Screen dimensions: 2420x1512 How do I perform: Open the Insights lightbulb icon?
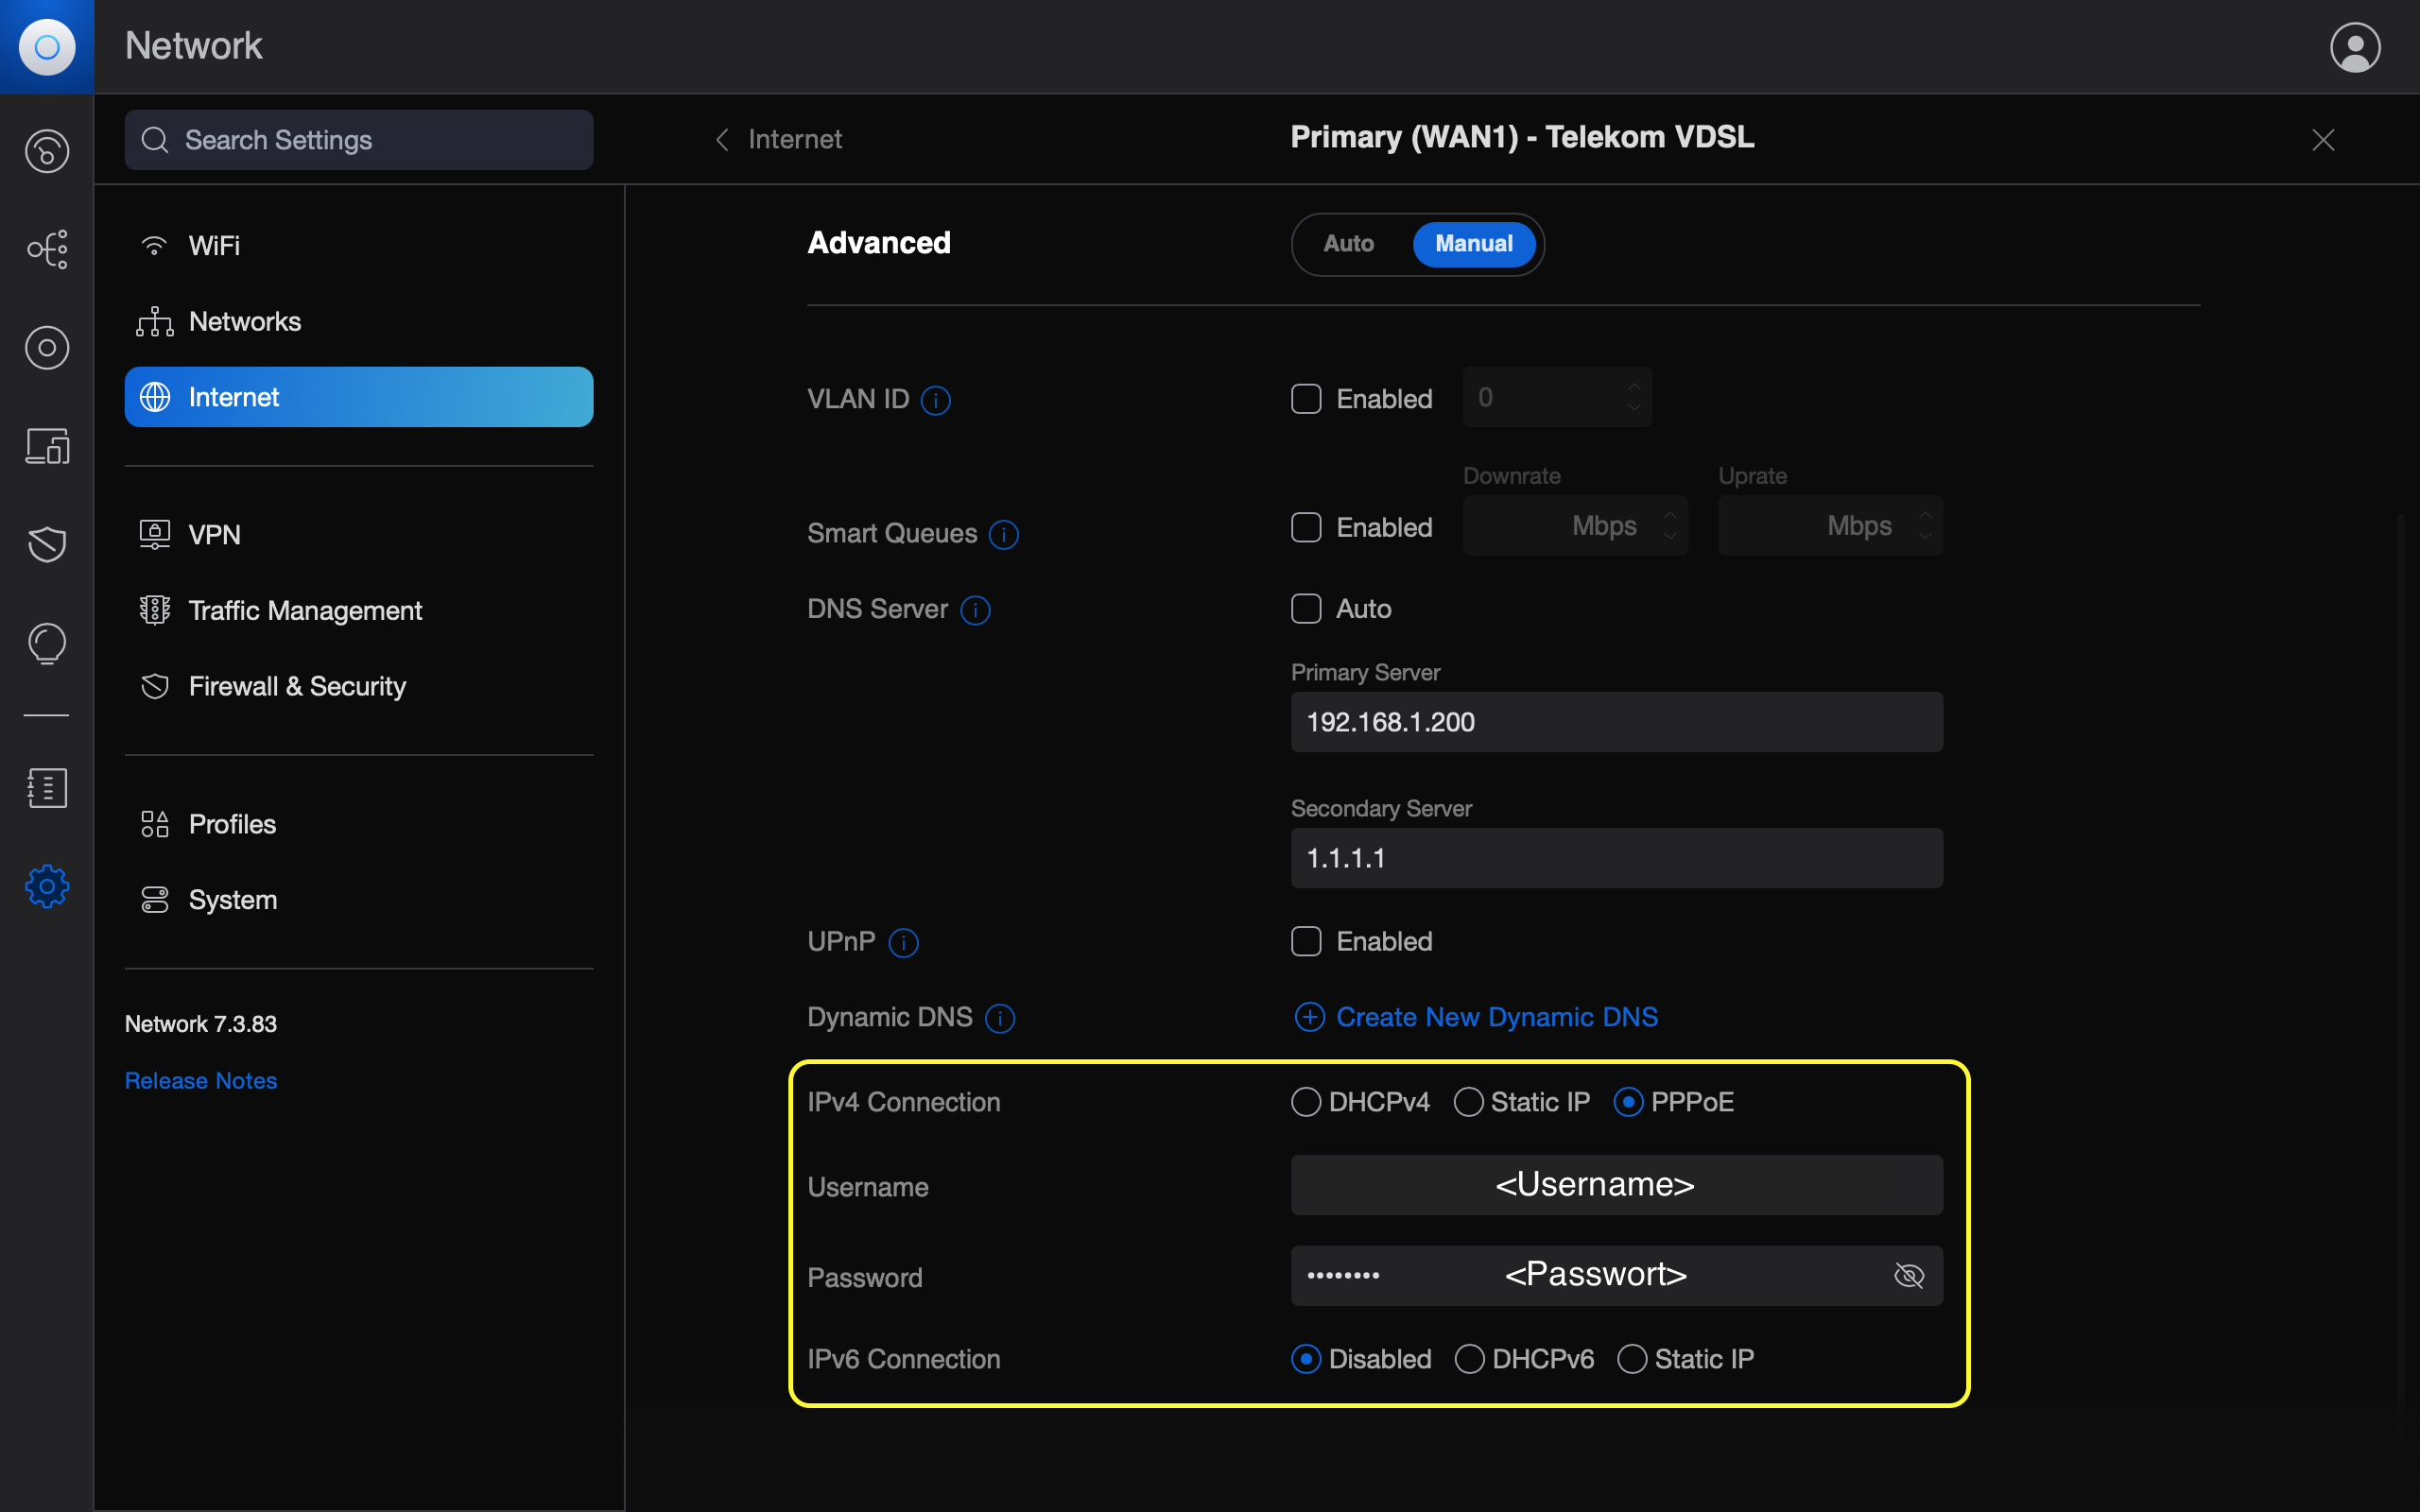click(47, 642)
